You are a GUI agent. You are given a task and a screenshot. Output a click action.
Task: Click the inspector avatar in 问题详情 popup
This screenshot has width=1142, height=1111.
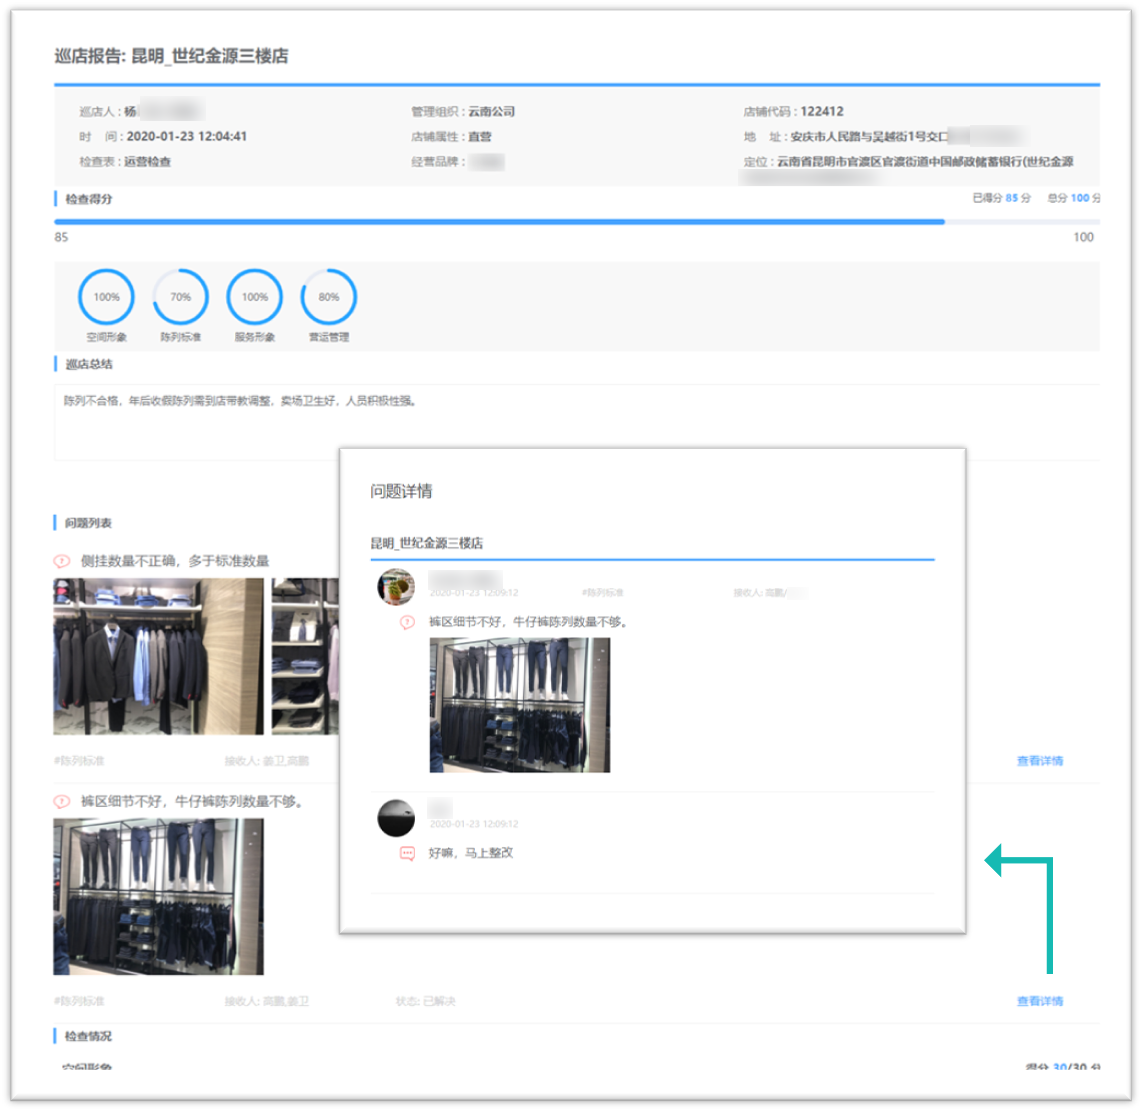coord(396,587)
